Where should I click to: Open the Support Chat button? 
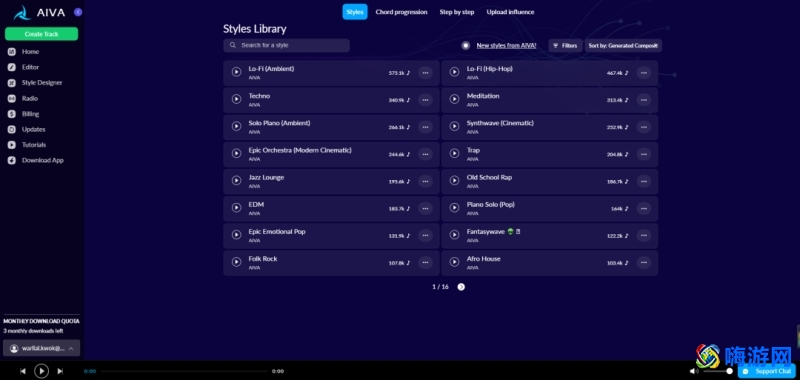[767, 371]
